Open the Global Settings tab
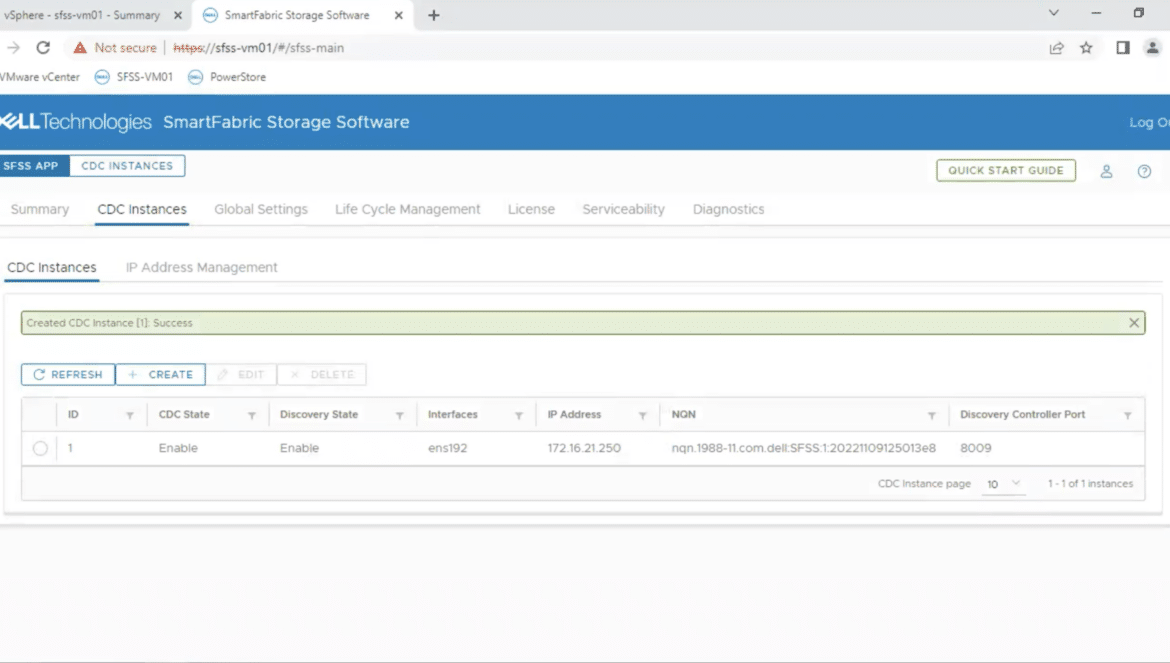1170x663 pixels. pos(261,210)
